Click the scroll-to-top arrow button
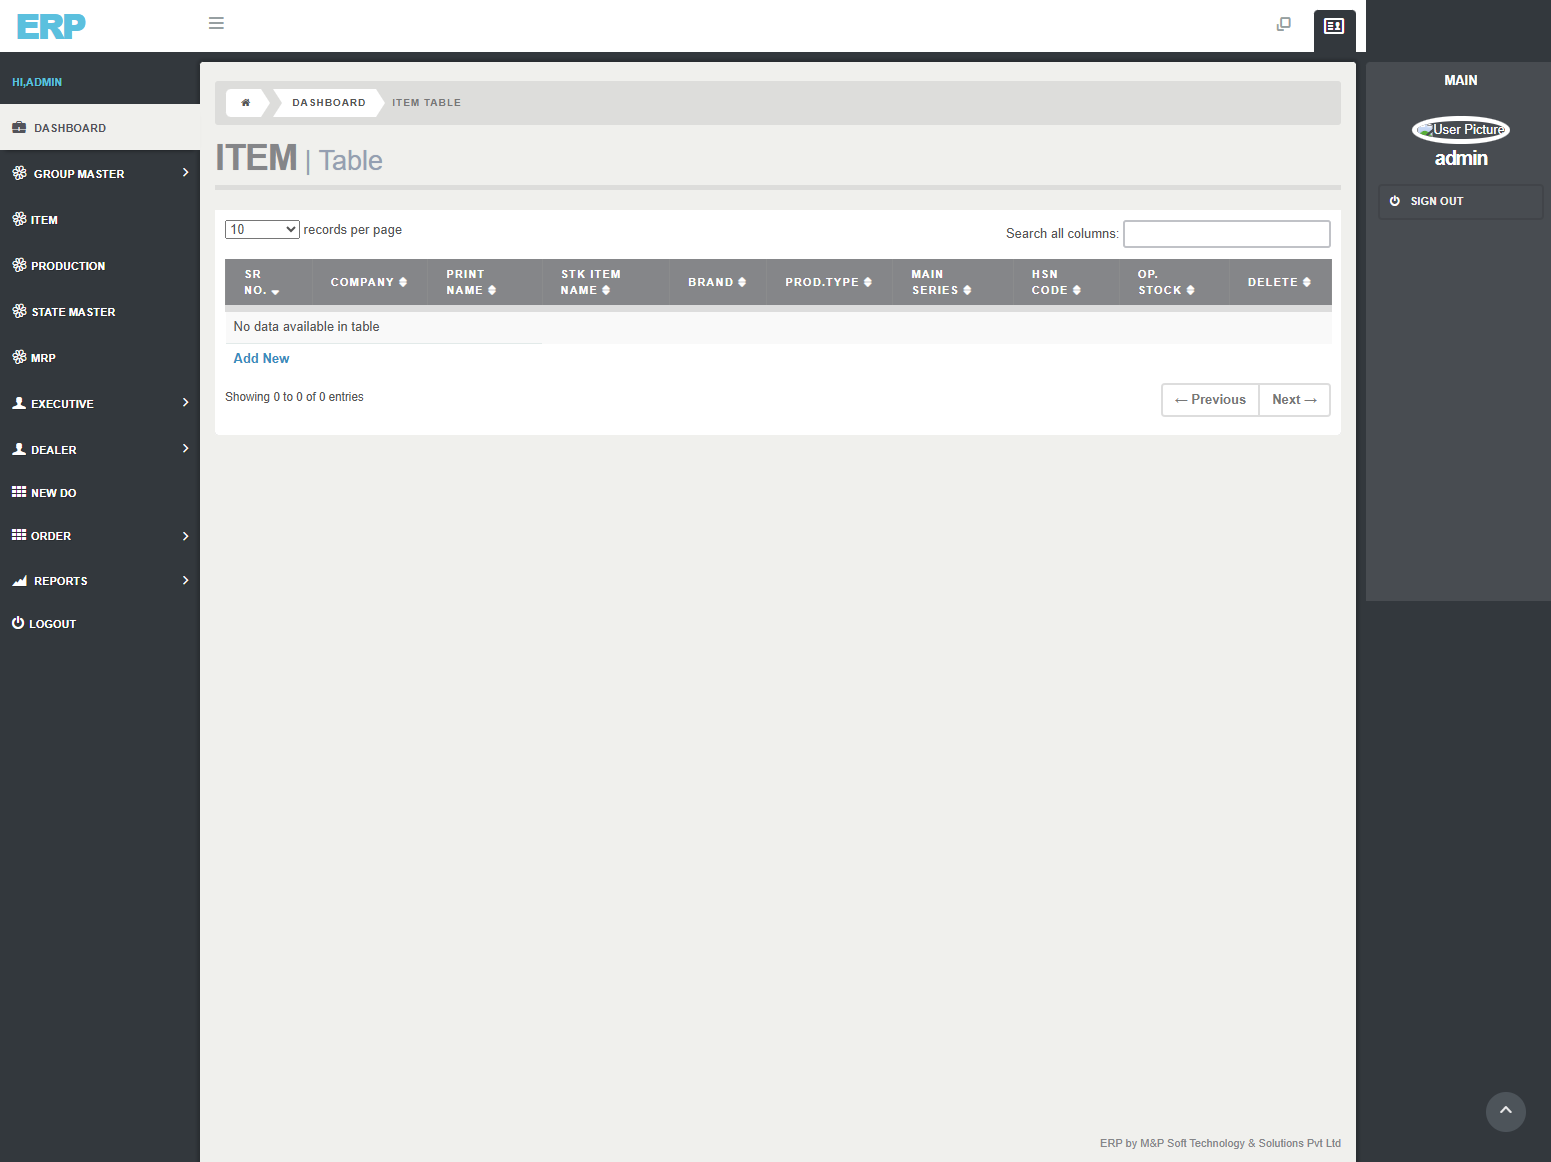The image size is (1551, 1162). pyautogui.click(x=1505, y=1111)
